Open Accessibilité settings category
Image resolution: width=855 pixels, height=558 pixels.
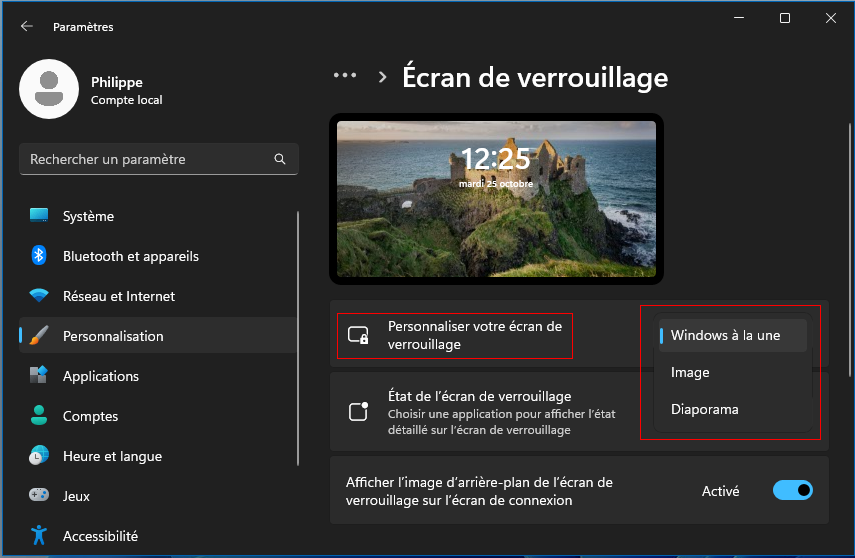coord(158,536)
